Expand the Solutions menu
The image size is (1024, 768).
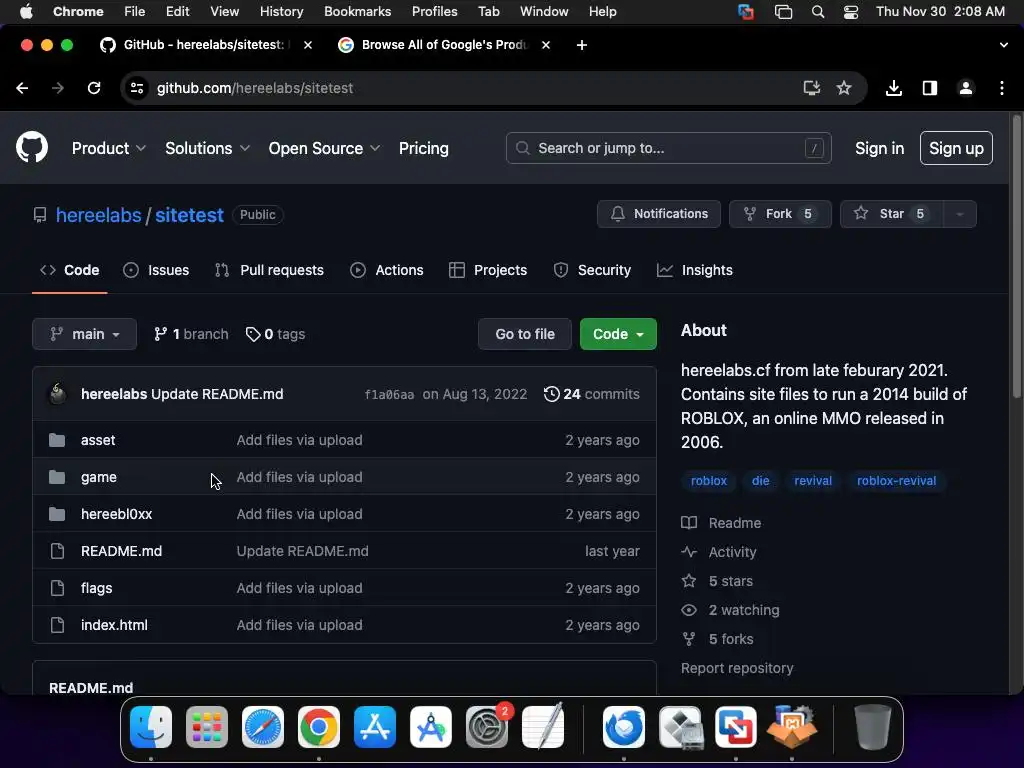click(207, 148)
